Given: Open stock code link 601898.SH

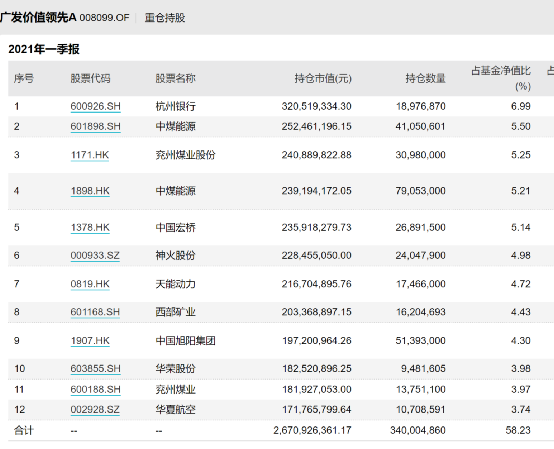Looking at the screenshot, I should [x=95, y=126].
